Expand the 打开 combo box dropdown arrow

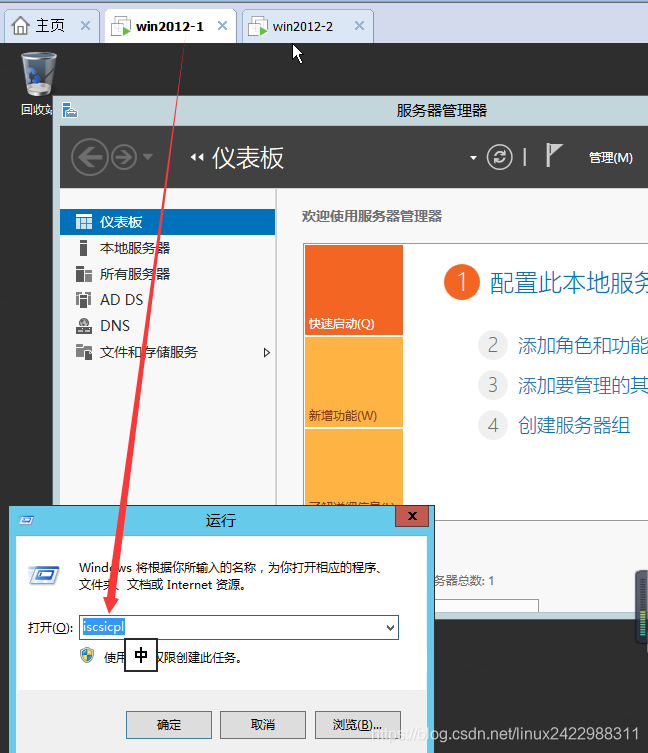point(391,628)
